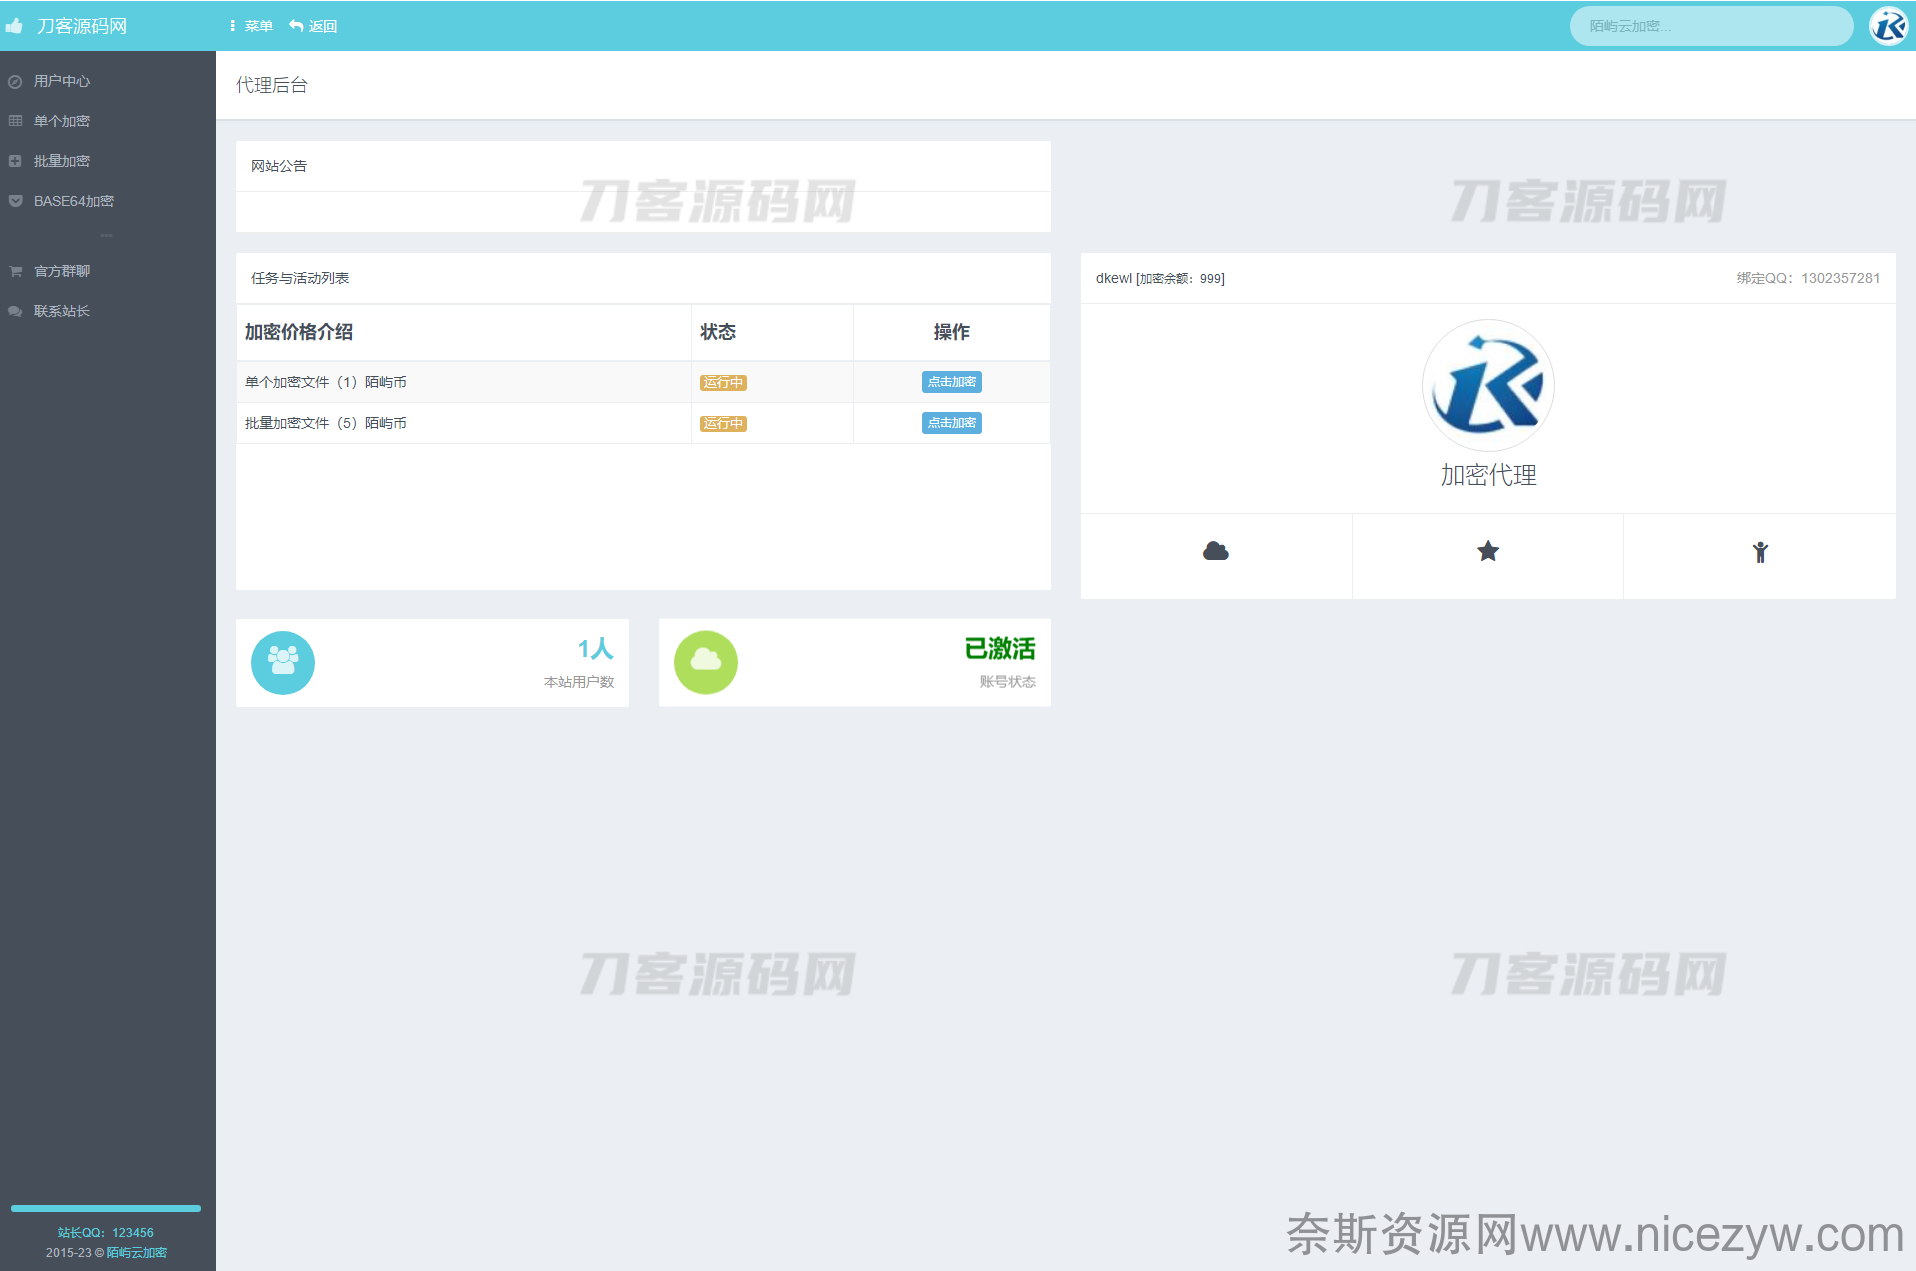The image size is (1916, 1271).
Task: Click the BASE64加密 shield icon
Action: click(15, 201)
